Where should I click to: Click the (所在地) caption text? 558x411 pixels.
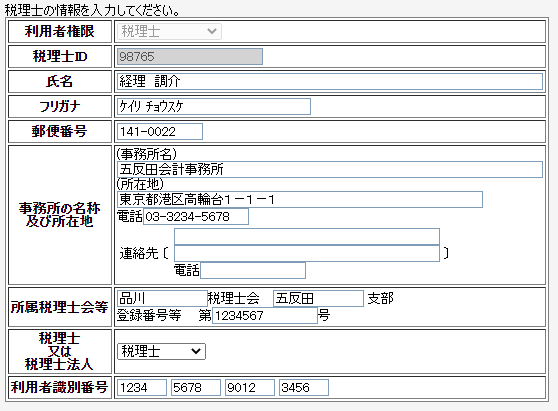140,184
